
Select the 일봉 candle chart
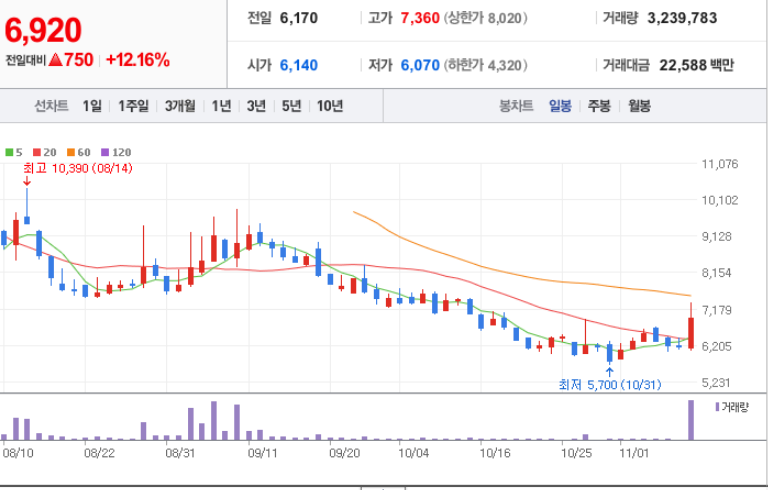560,106
